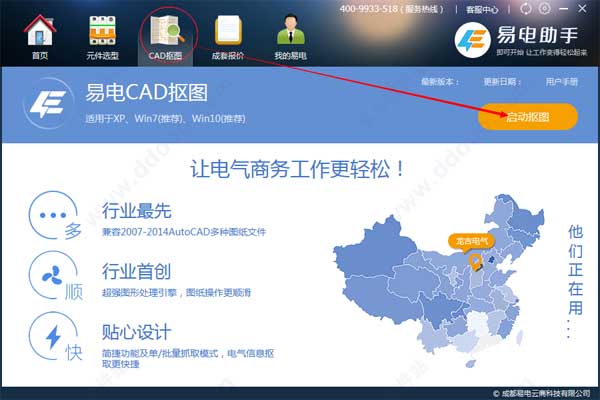
Task: Click the 顺 fan circle icon
Action: point(55,276)
